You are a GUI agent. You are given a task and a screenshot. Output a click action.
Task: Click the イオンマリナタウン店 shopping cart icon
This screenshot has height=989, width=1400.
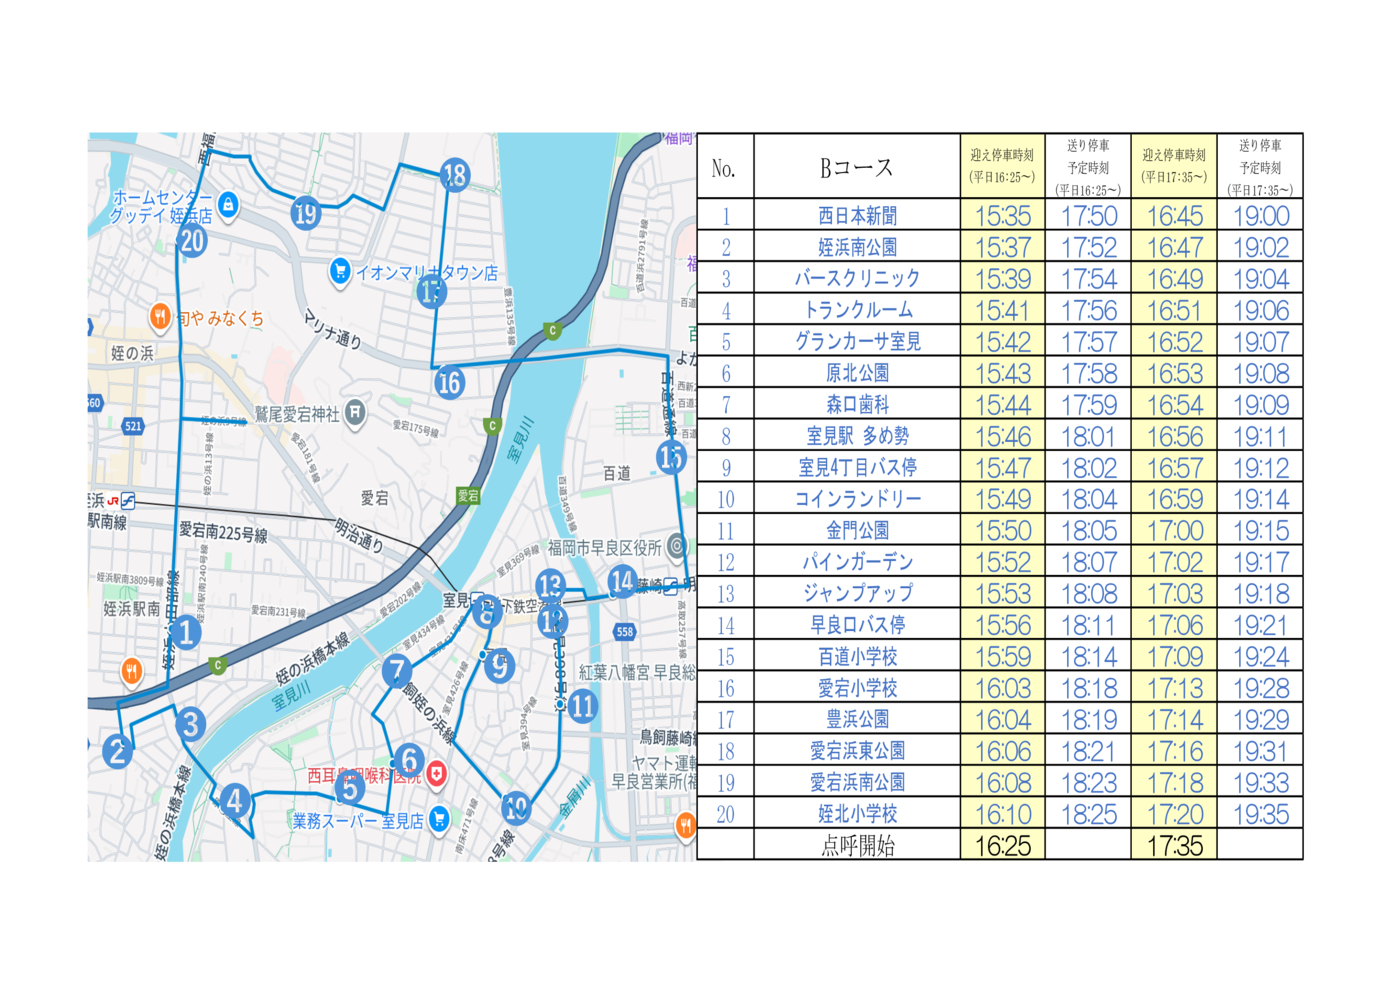point(340,271)
